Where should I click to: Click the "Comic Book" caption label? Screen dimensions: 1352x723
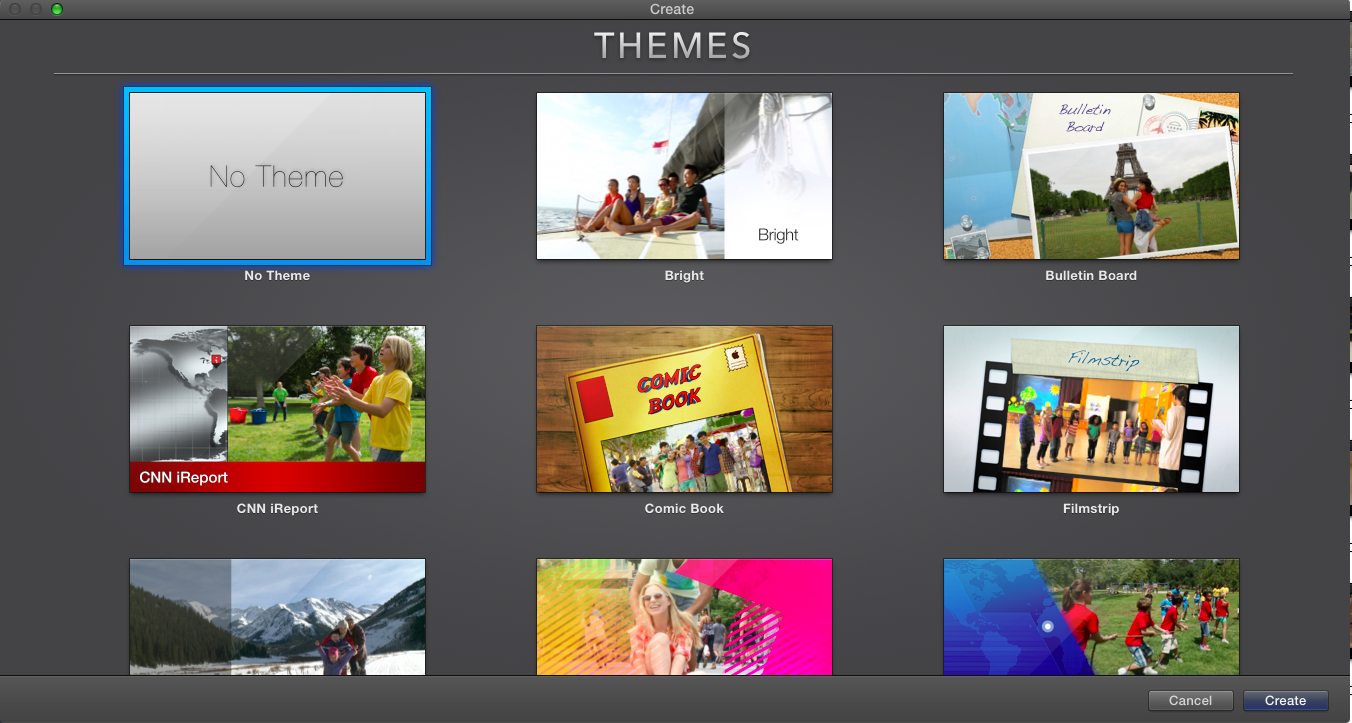[x=684, y=508]
